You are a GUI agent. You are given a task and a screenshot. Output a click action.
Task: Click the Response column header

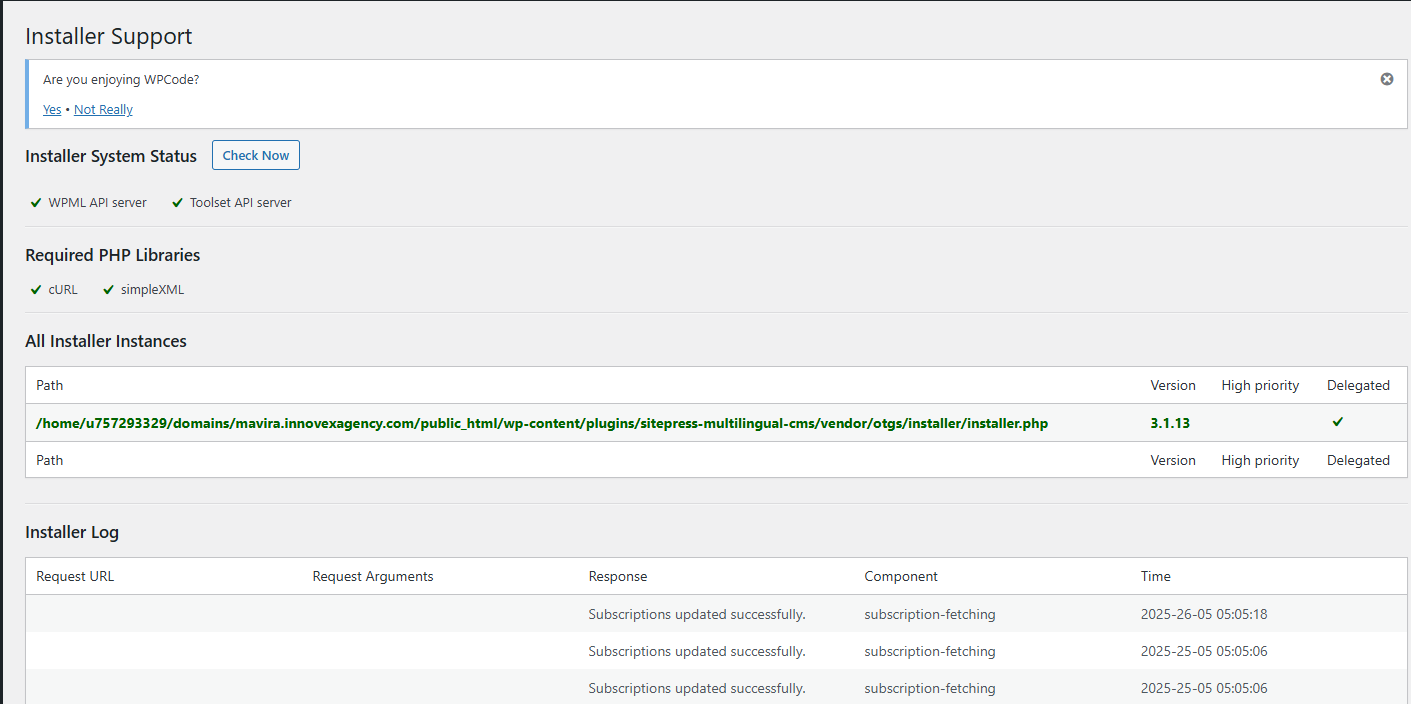click(x=618, y=576)
